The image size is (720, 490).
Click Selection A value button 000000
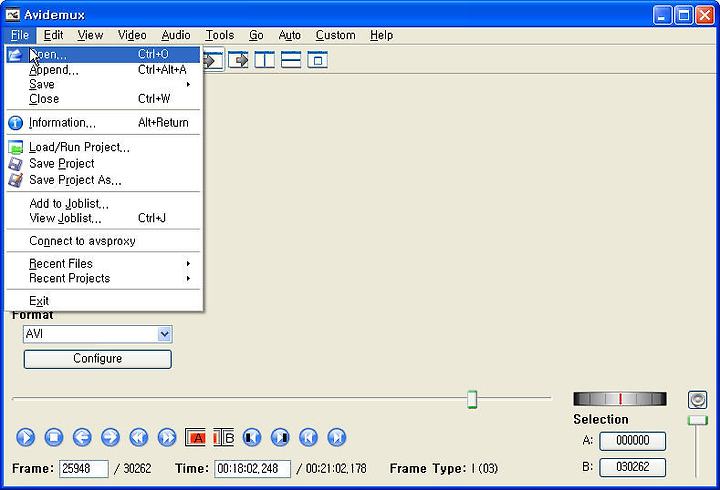click(x=632, y=441)
